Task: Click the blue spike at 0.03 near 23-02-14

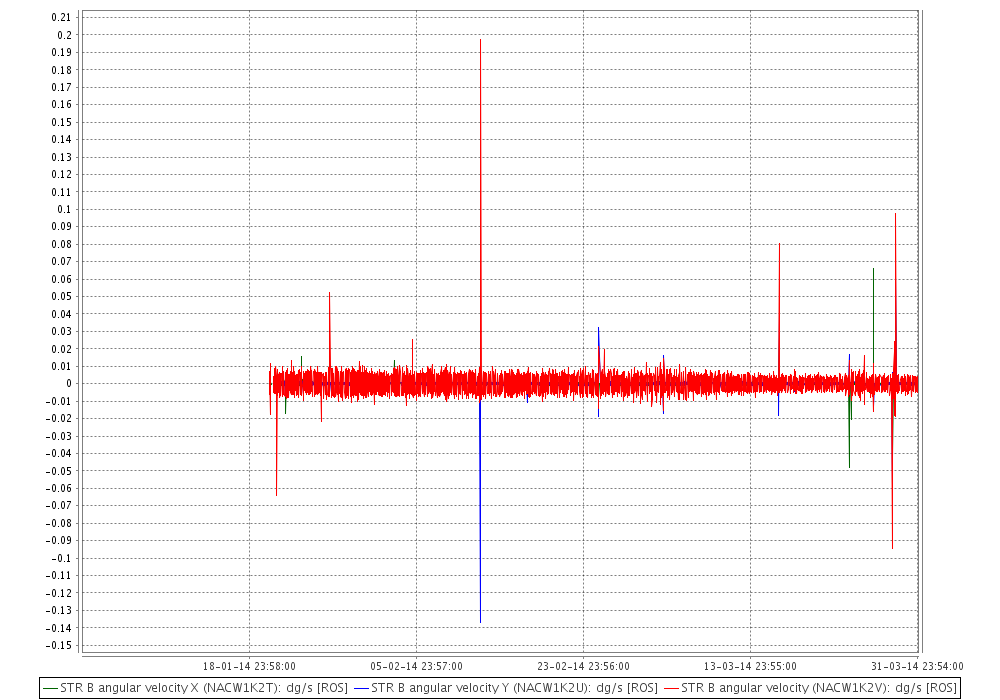Action: pos(598,330)
